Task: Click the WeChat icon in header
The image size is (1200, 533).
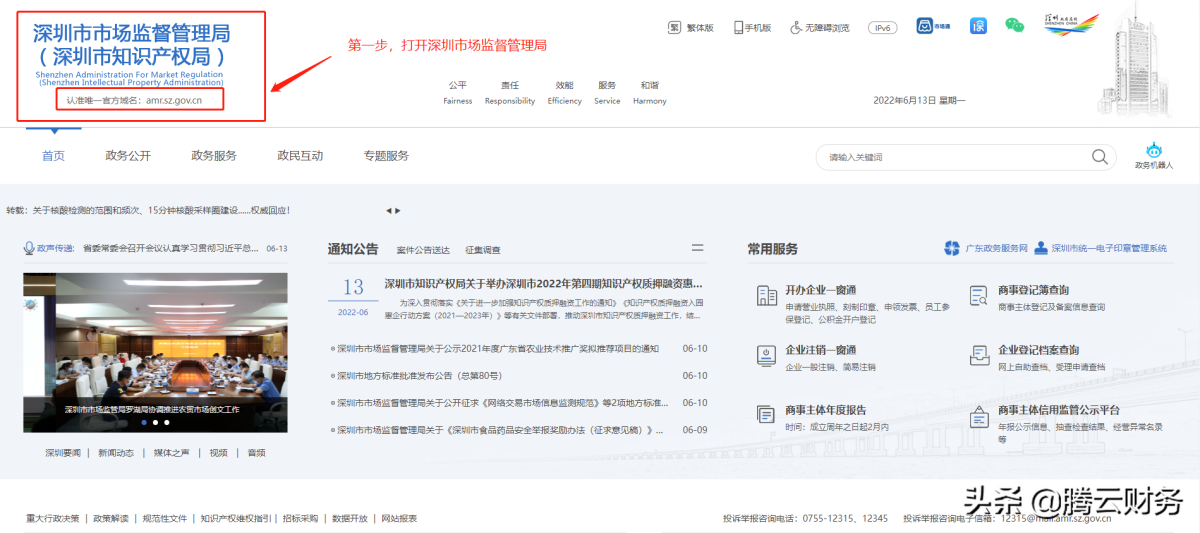Action: coord(1014,26)
